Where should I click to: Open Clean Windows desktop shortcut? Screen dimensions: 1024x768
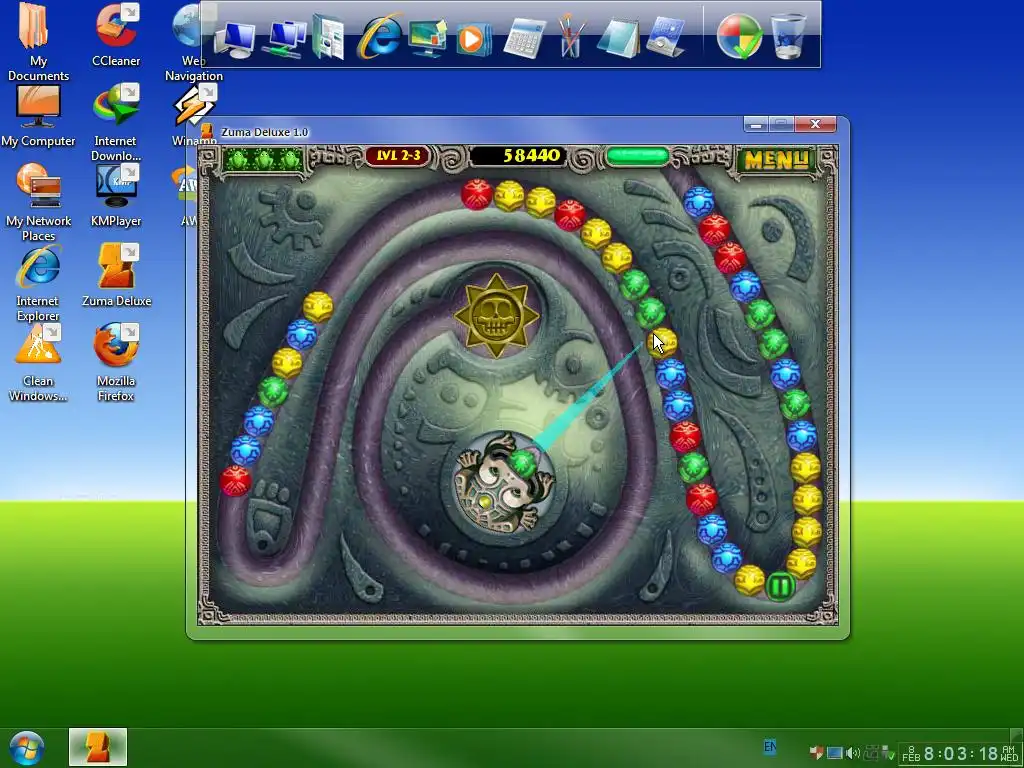38,363
